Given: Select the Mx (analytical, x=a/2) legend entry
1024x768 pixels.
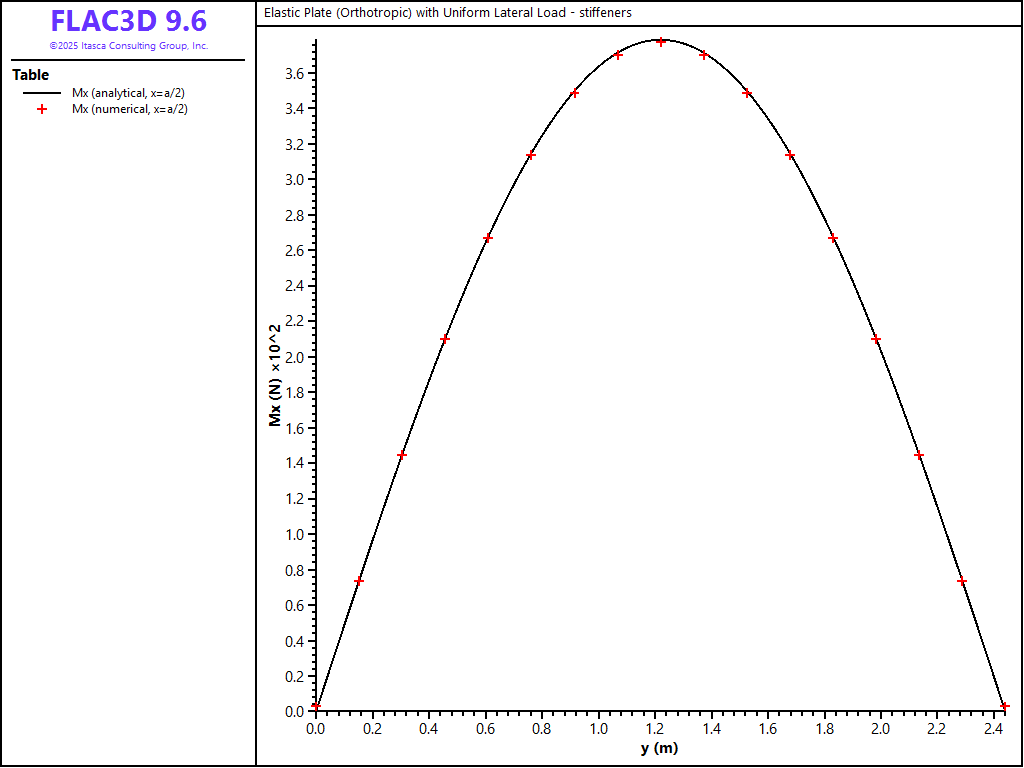Looking at the screenshot, I should [128, 93].
